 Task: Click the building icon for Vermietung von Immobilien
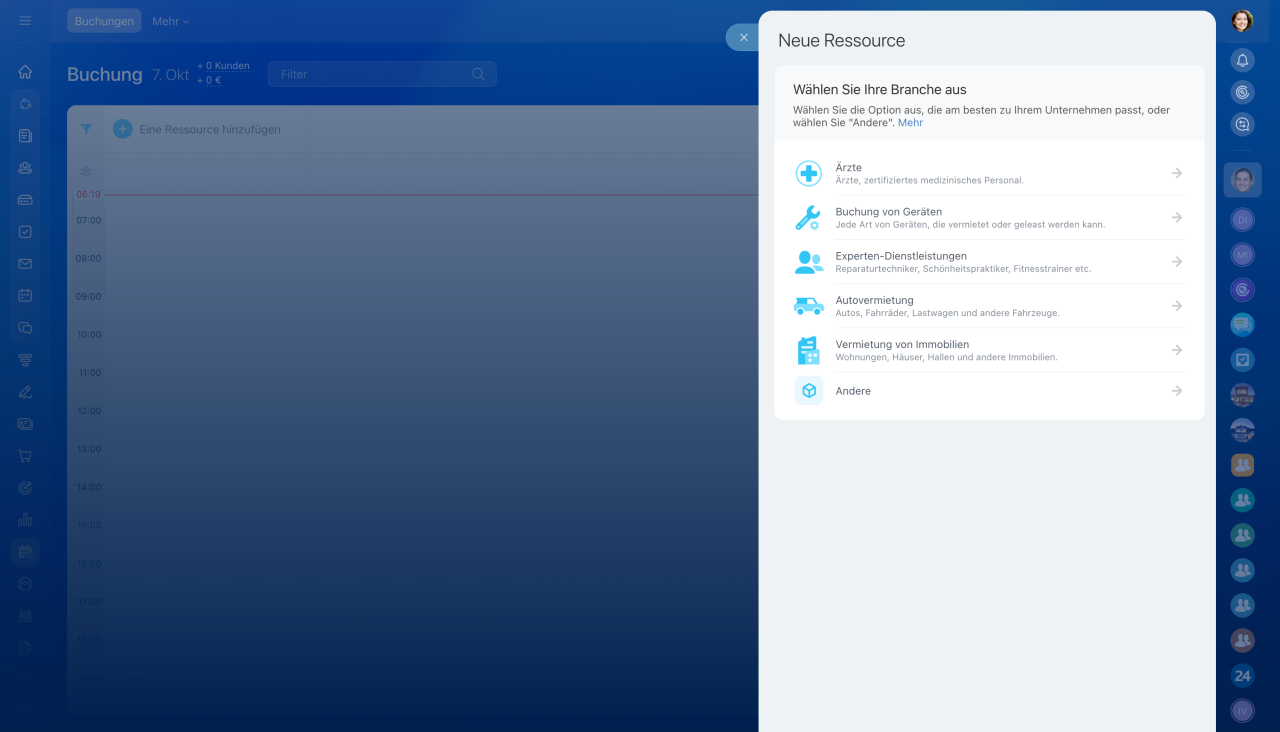[x=808, y=350]
